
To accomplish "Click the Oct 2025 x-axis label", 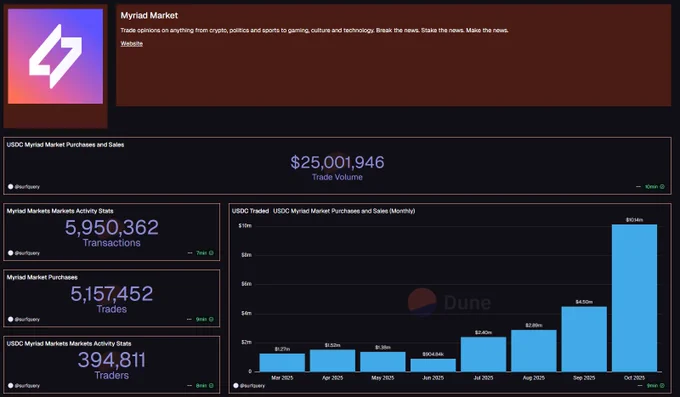I will [x=634, y=378].
